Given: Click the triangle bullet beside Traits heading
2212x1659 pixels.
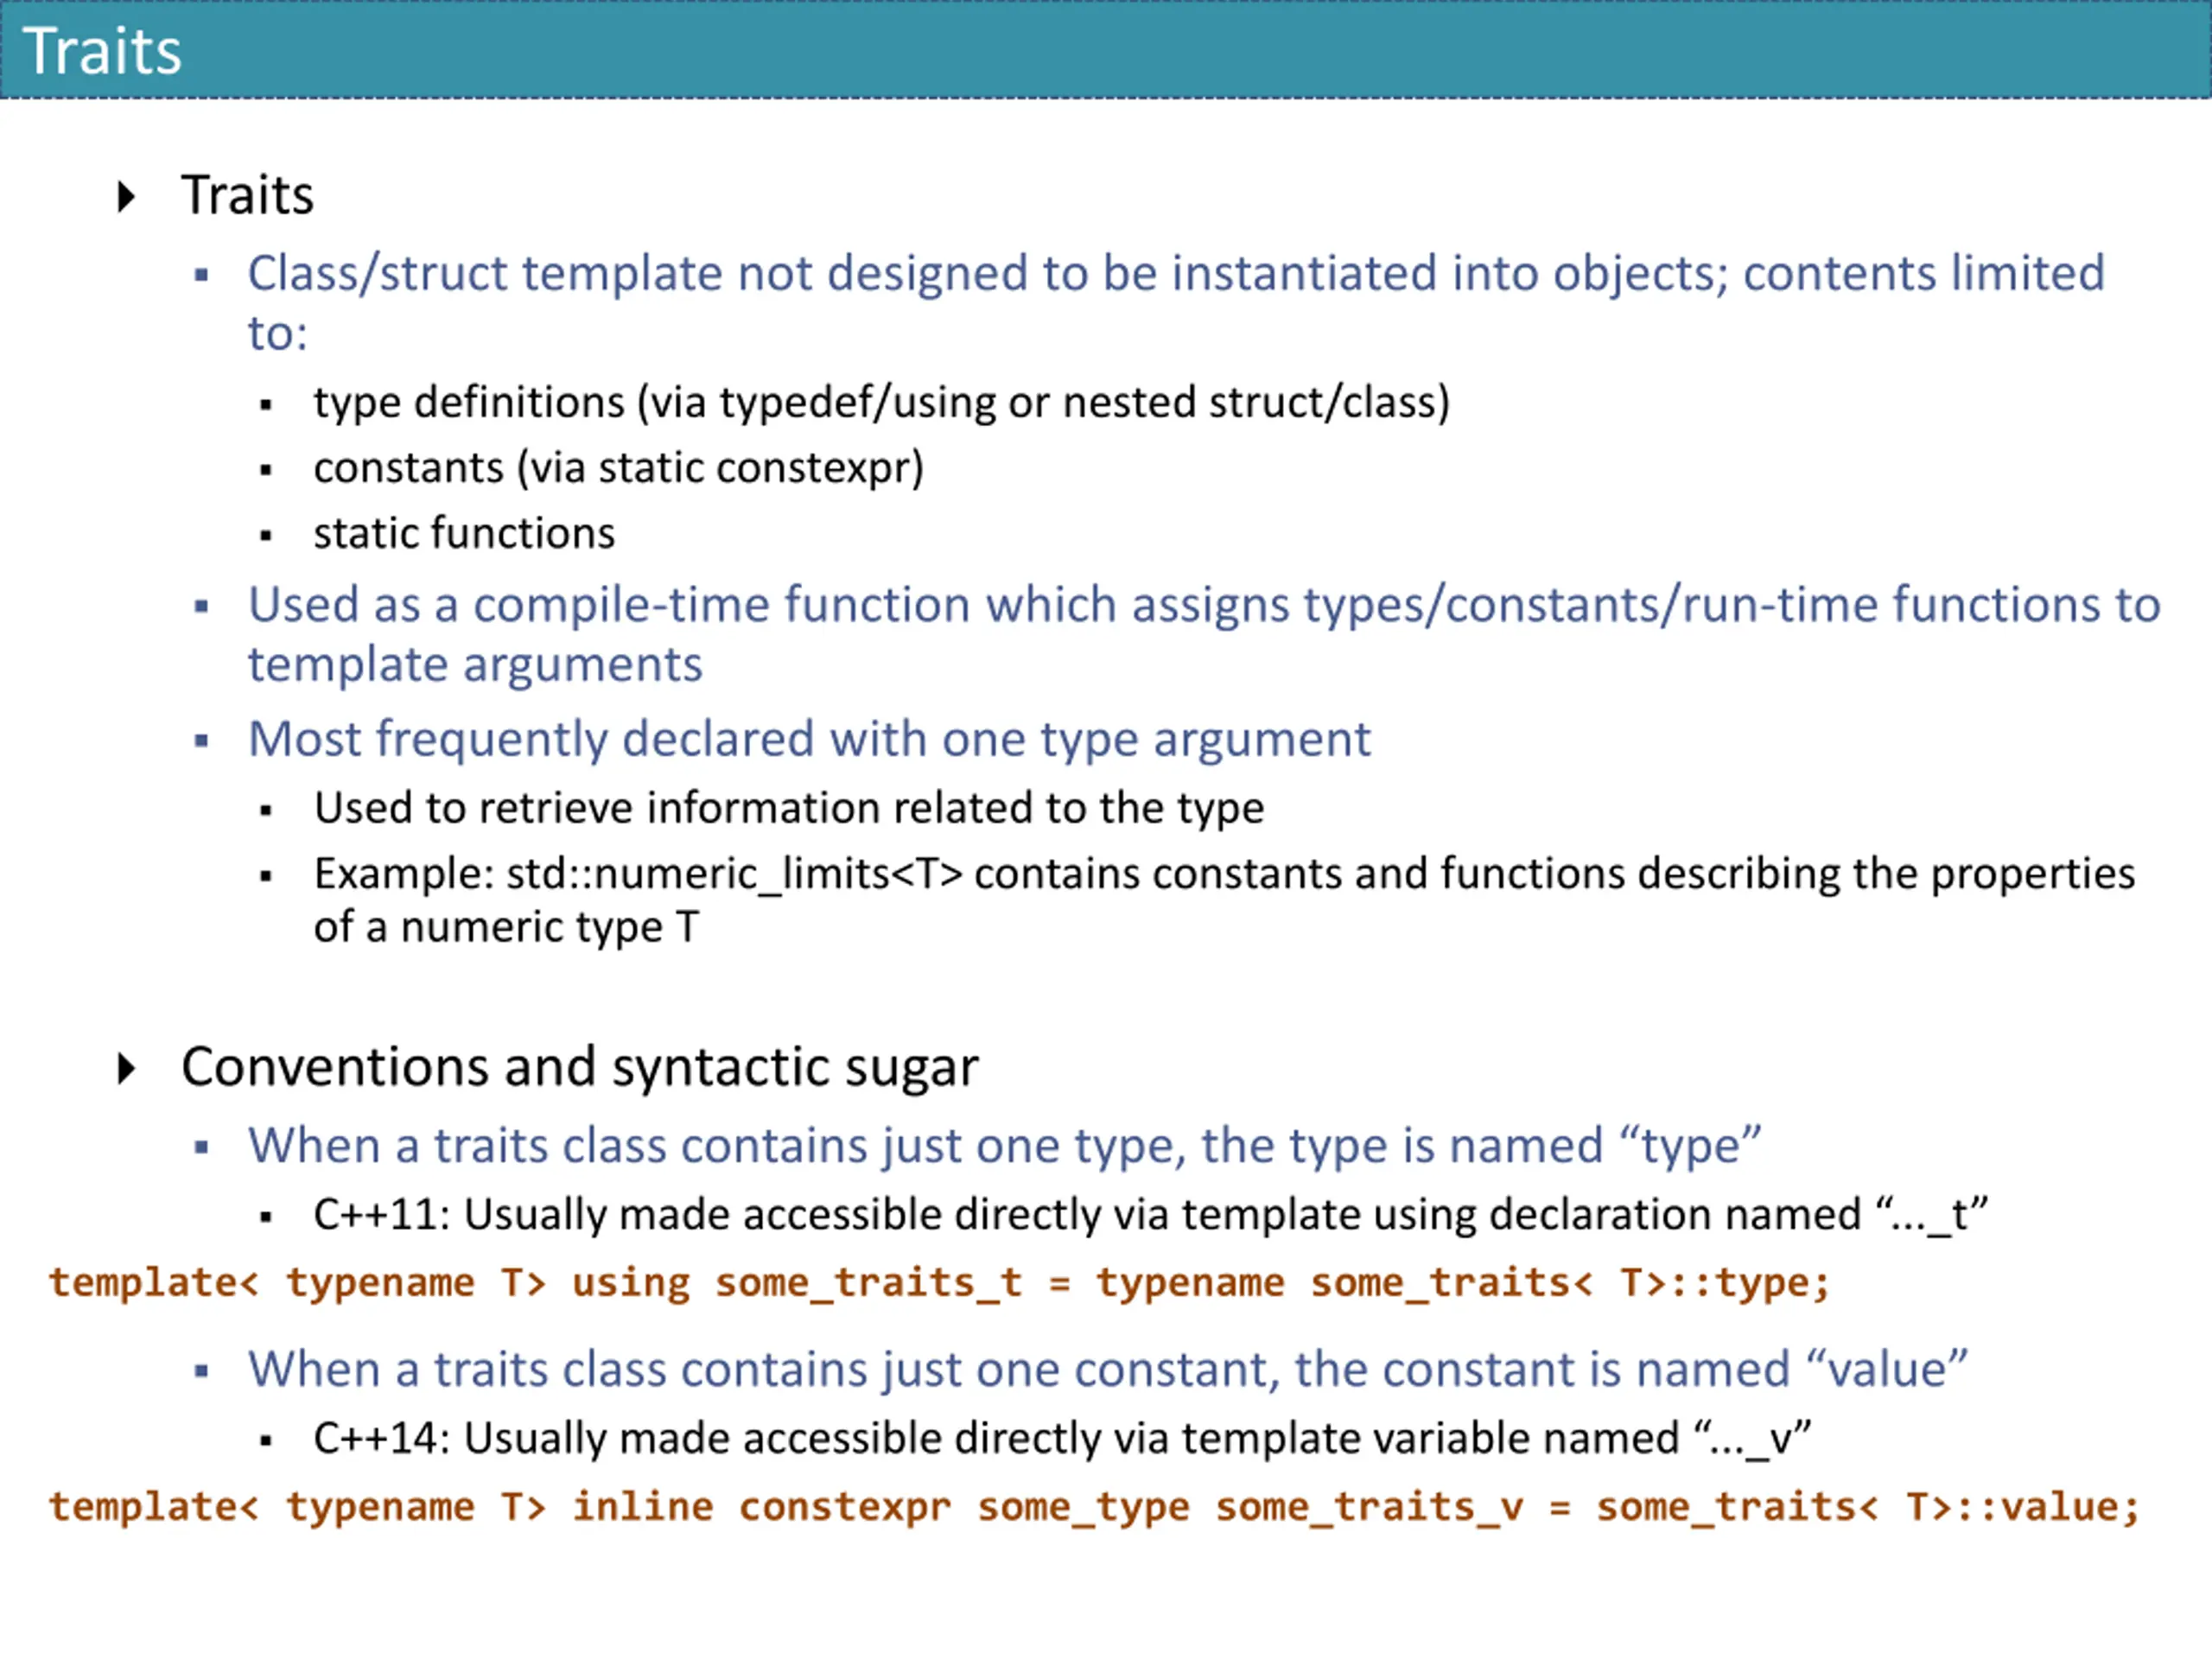Looking at the screenshot, I should [126, 196].
